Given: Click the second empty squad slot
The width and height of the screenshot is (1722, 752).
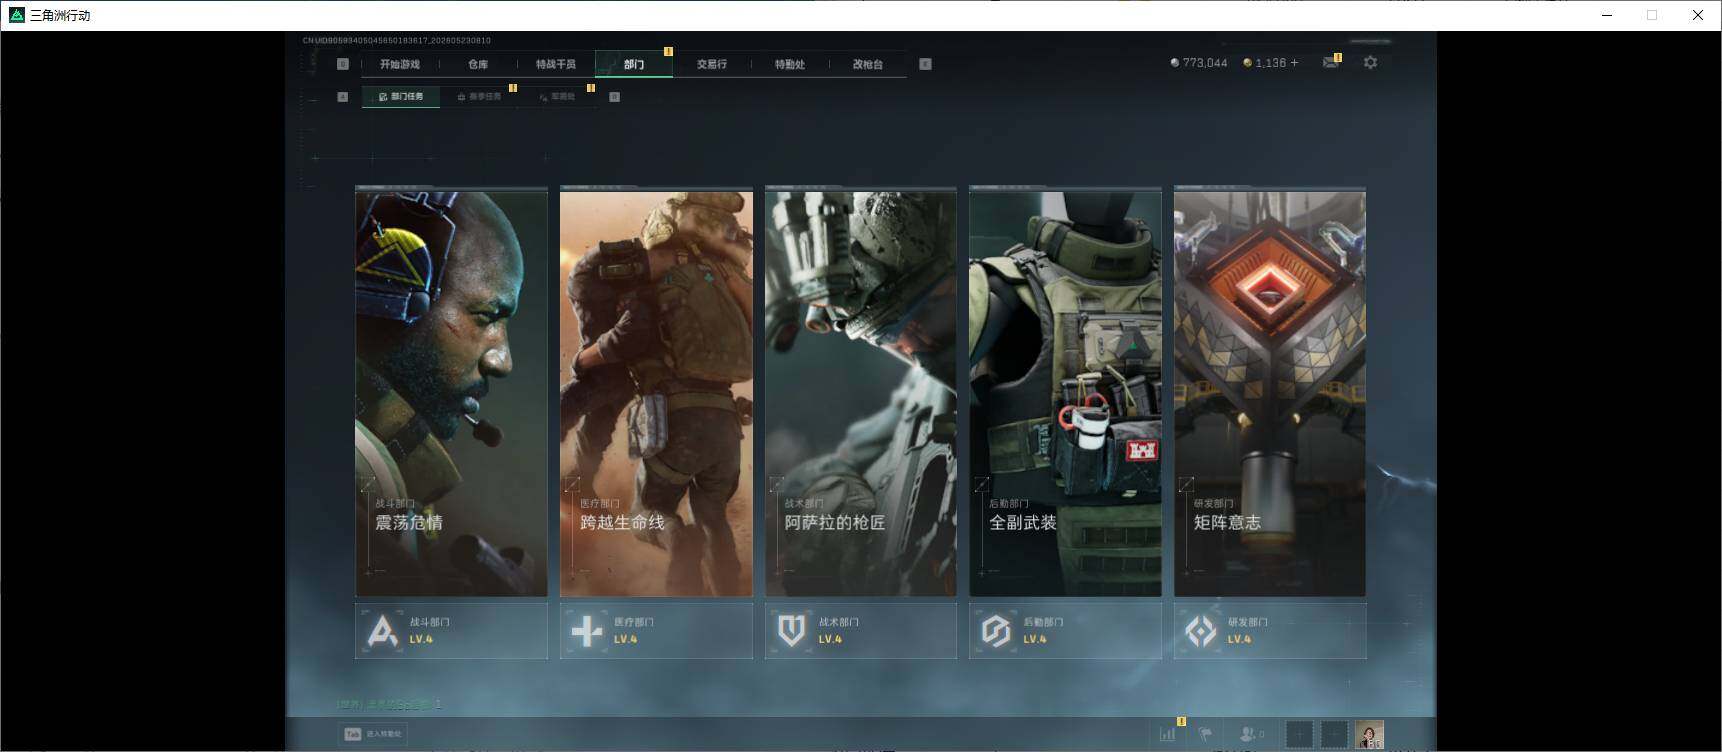Looking at the screenshot, I should [x=1334, y=734].
